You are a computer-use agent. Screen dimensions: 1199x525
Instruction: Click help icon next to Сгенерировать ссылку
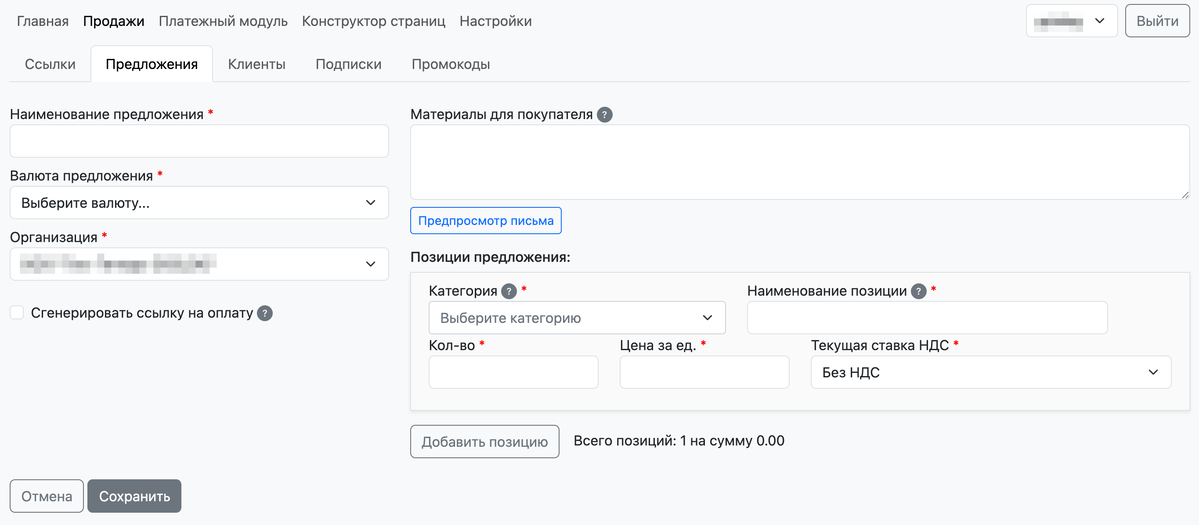point(265,313)
